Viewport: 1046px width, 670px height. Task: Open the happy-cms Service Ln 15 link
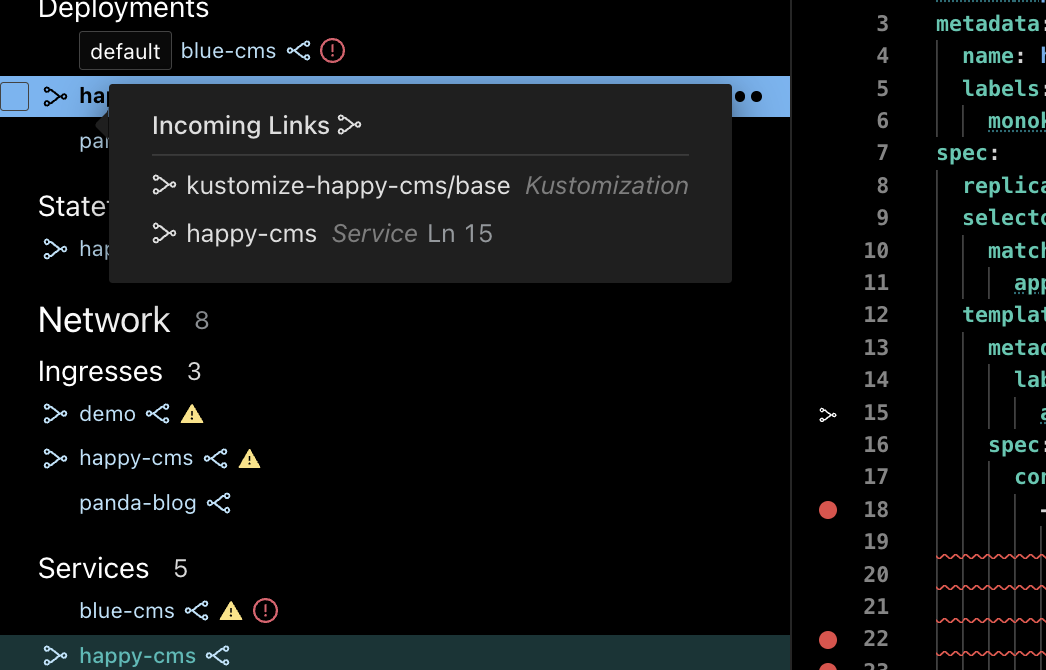coord(340,234)
